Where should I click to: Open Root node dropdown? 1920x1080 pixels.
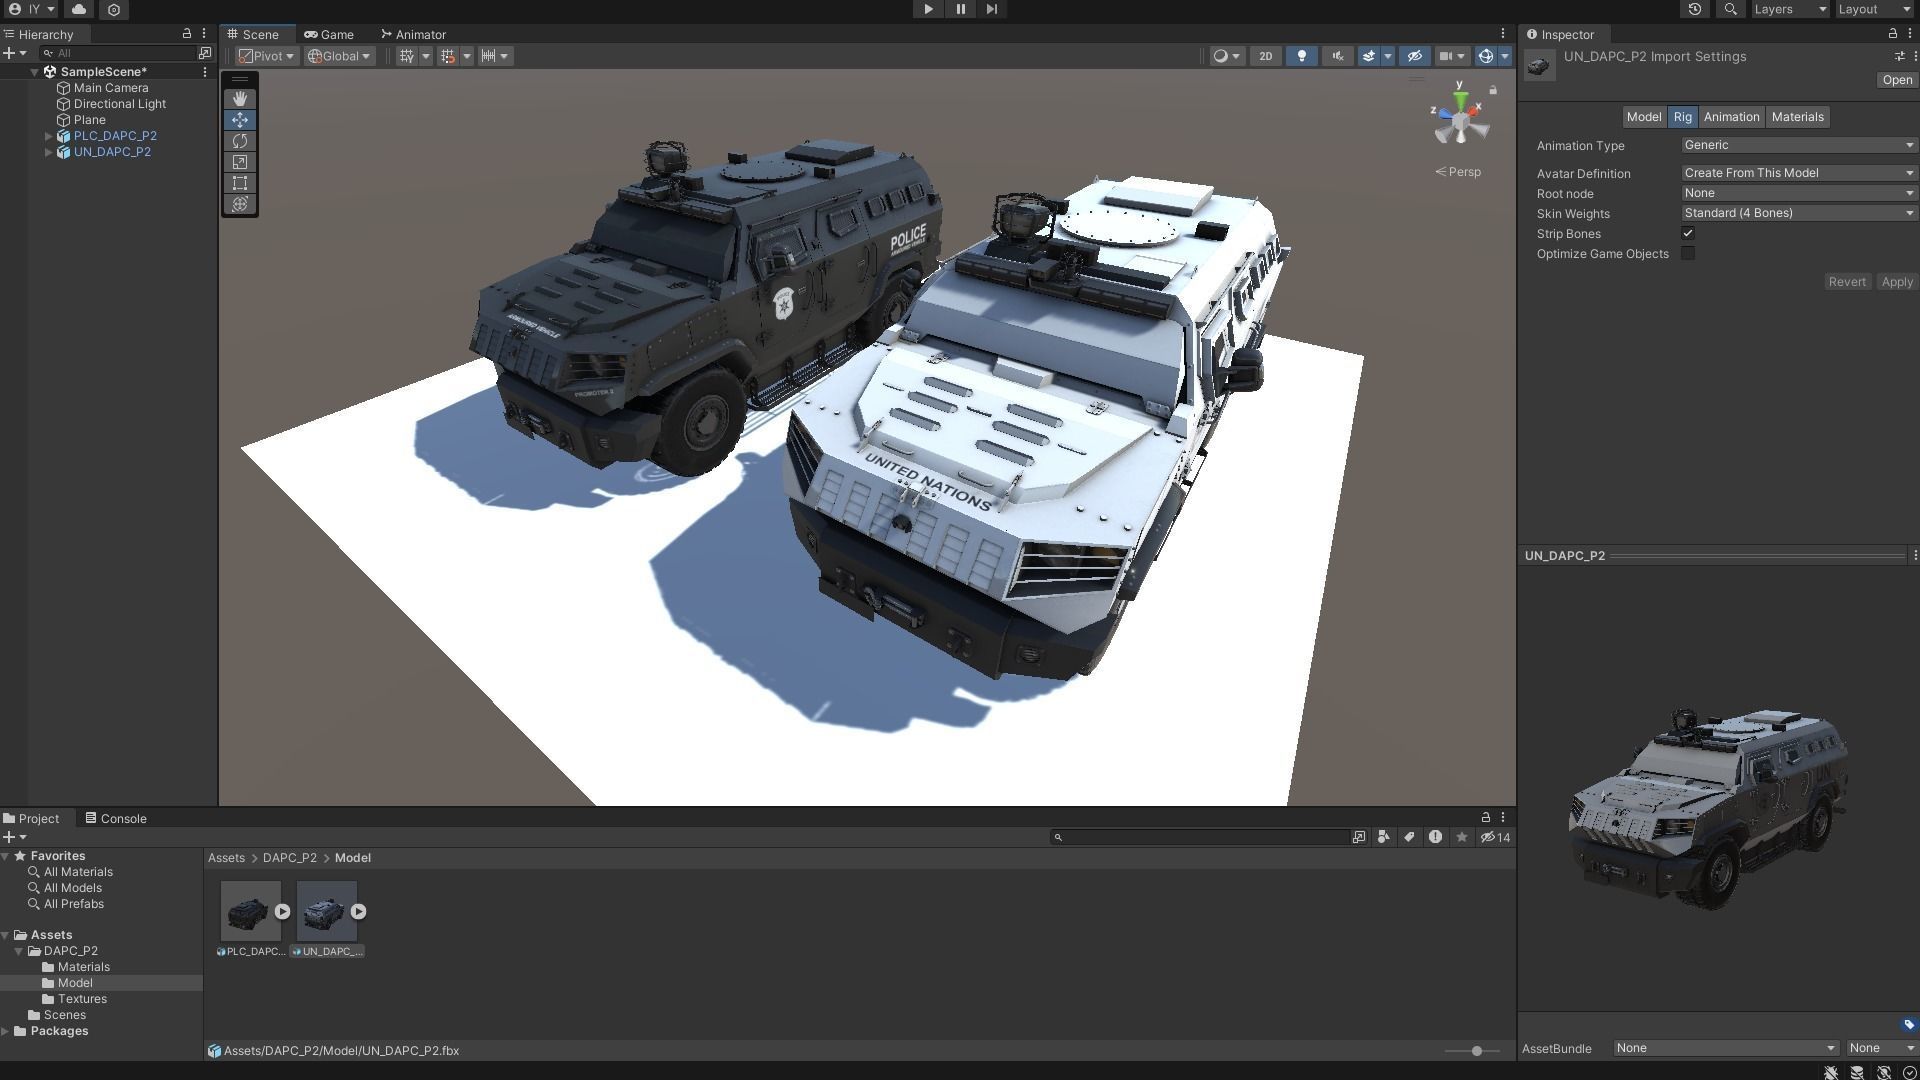point(1798,193)
